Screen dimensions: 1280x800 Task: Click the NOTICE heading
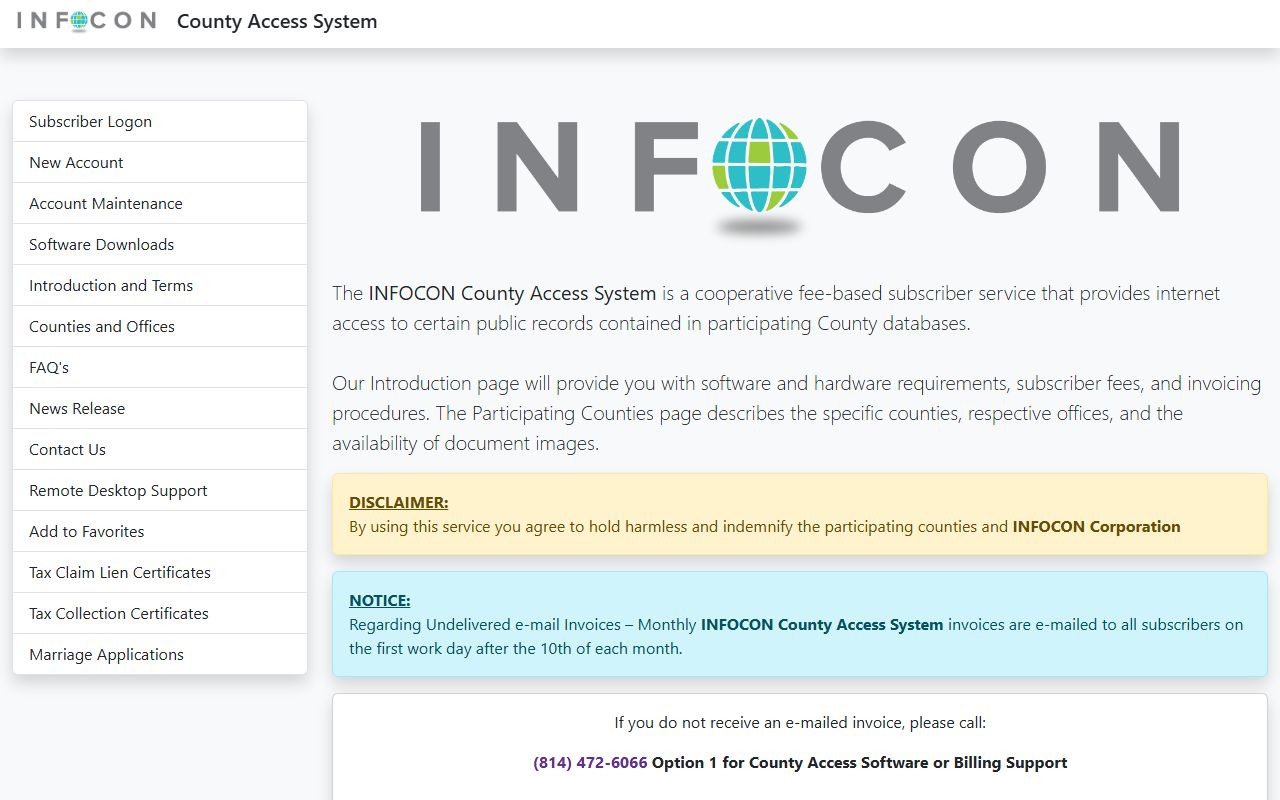(x=379, y=600)
